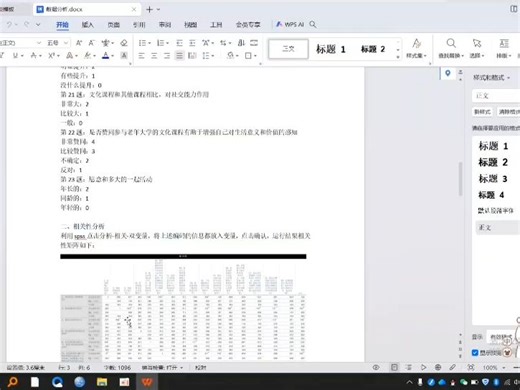Switch to the References ribbon tab
The height and width of the screenshot is (390, 520).
pos(139,25)
